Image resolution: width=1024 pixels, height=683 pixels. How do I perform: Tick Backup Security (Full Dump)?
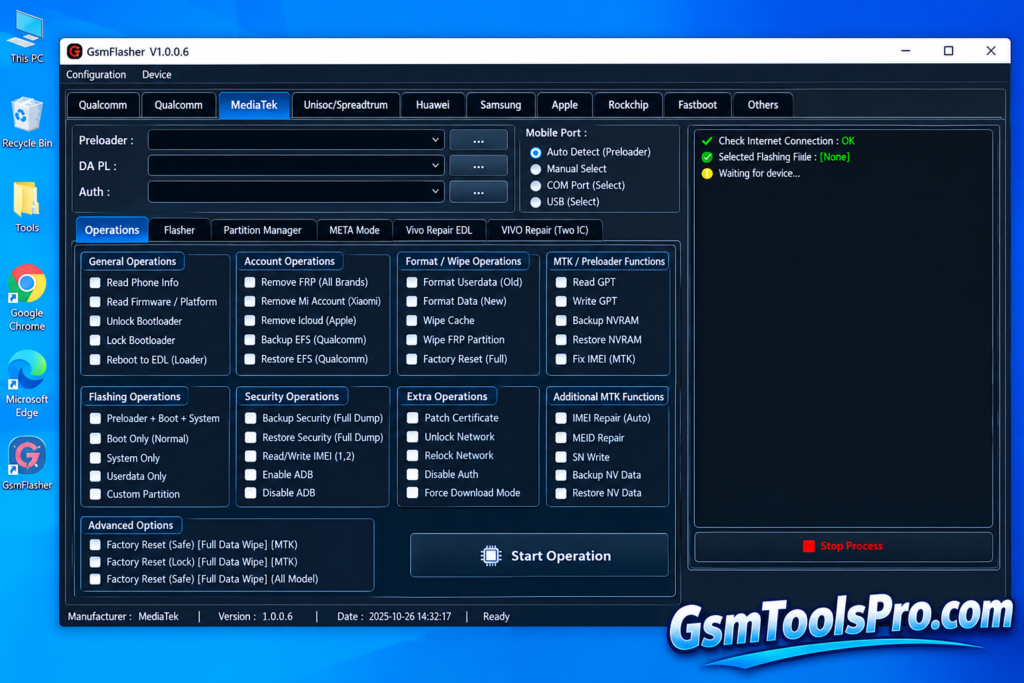point(250,418)
